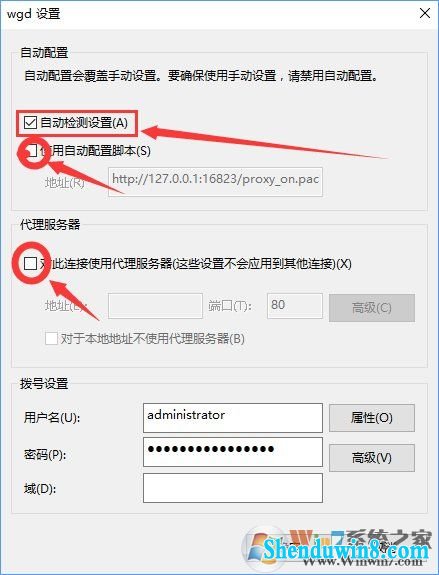Click the proxy server 地址 input field

(155, 305)
